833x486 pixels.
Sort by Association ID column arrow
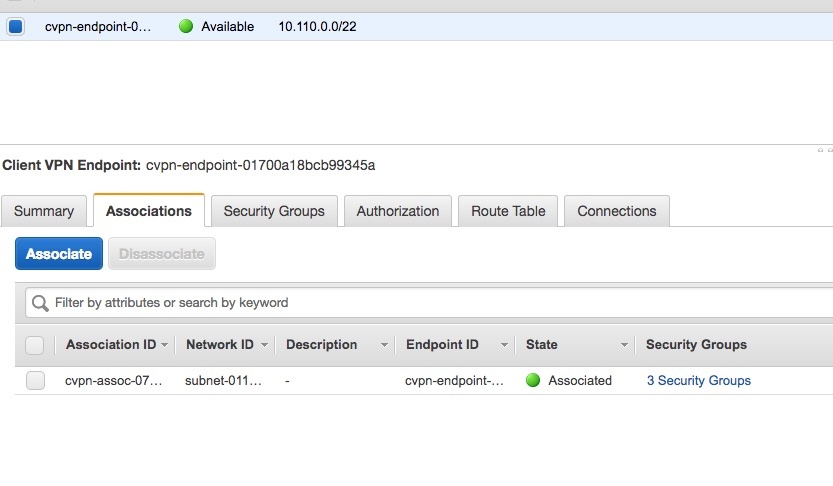tap(164, 345)
